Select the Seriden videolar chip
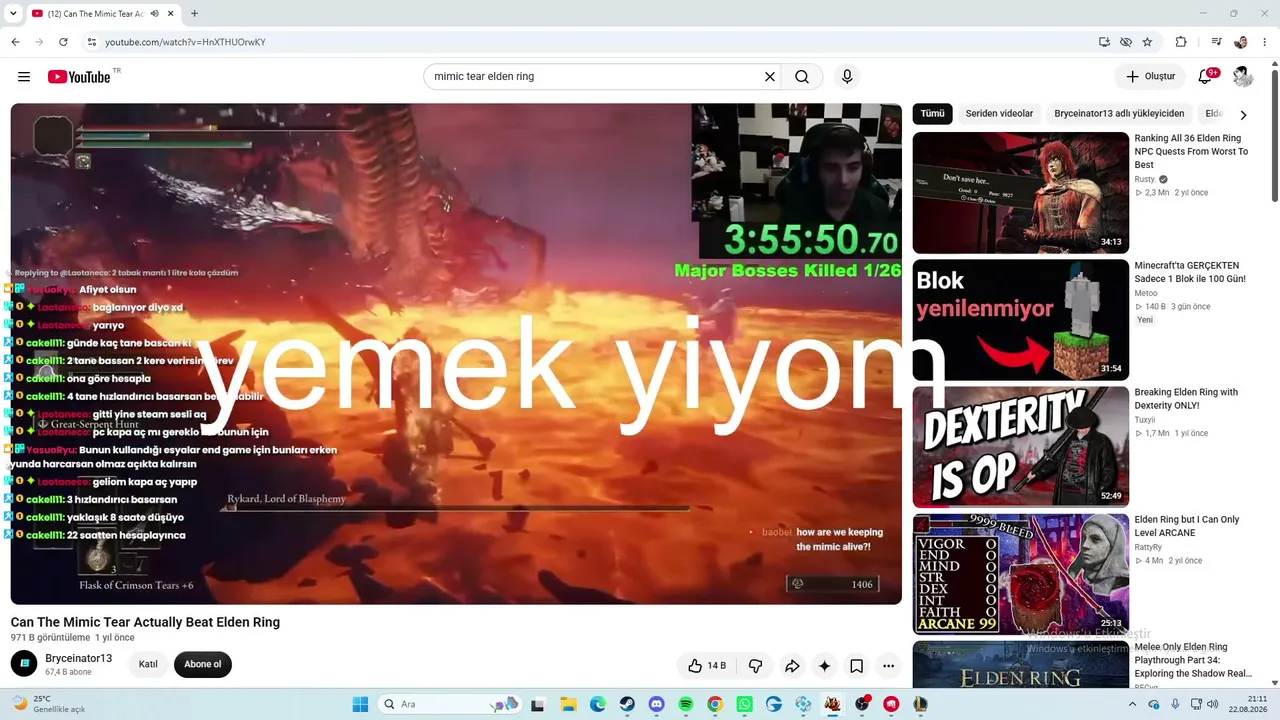1280x720 pixels. pos(999,114)
